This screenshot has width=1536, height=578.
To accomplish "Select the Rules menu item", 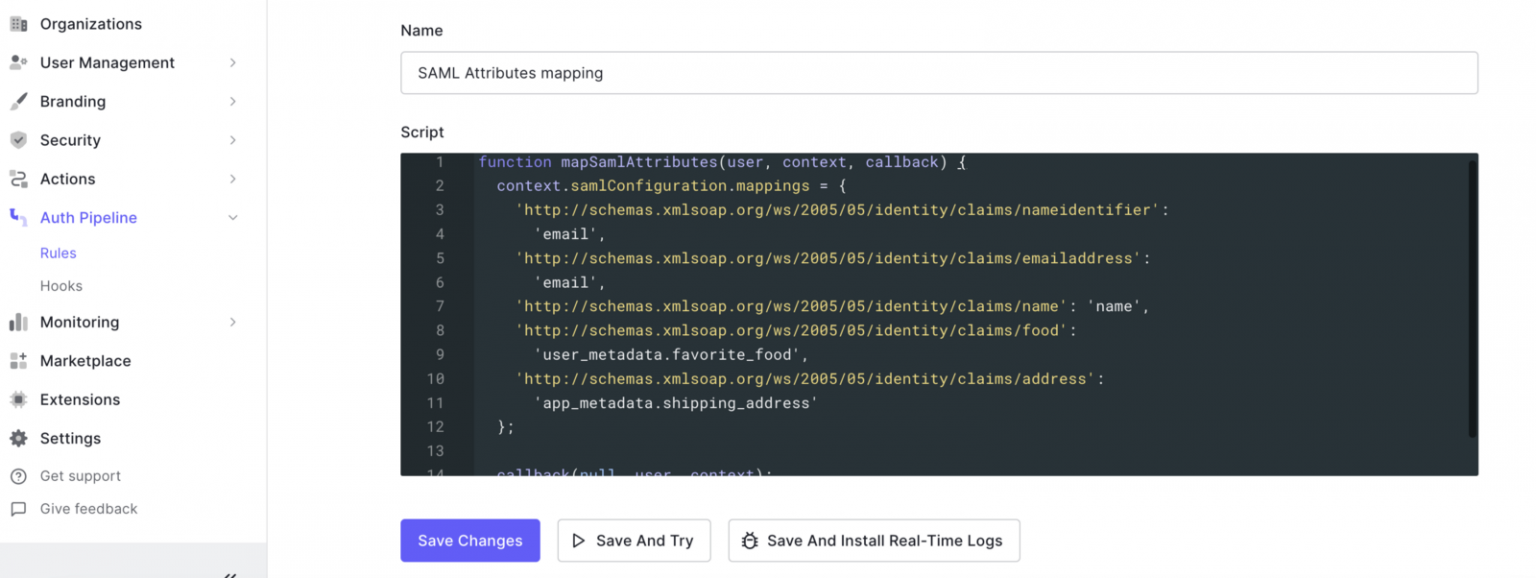I will click(58, 253).
